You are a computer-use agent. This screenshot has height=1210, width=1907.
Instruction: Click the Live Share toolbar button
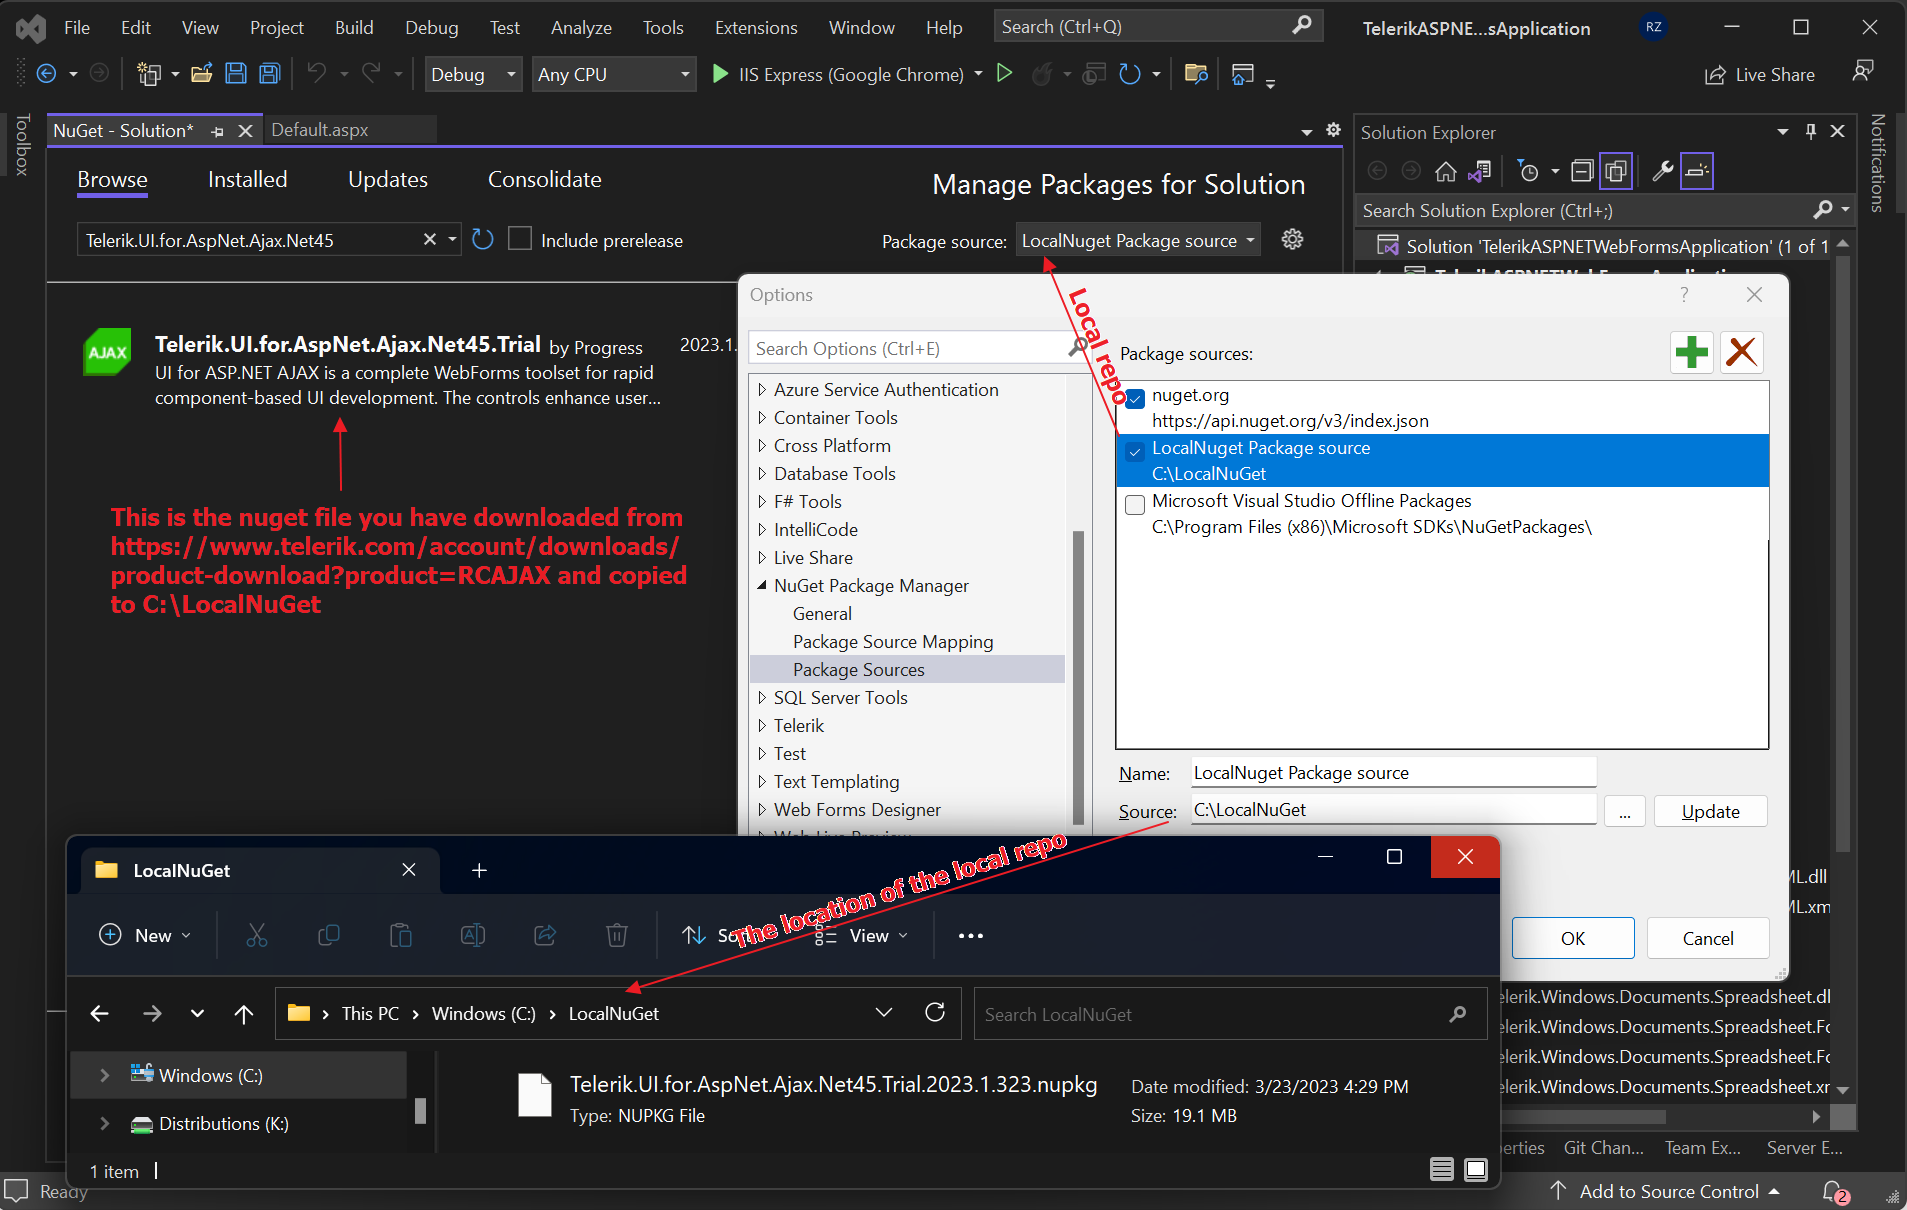[x=1760, y=75]
